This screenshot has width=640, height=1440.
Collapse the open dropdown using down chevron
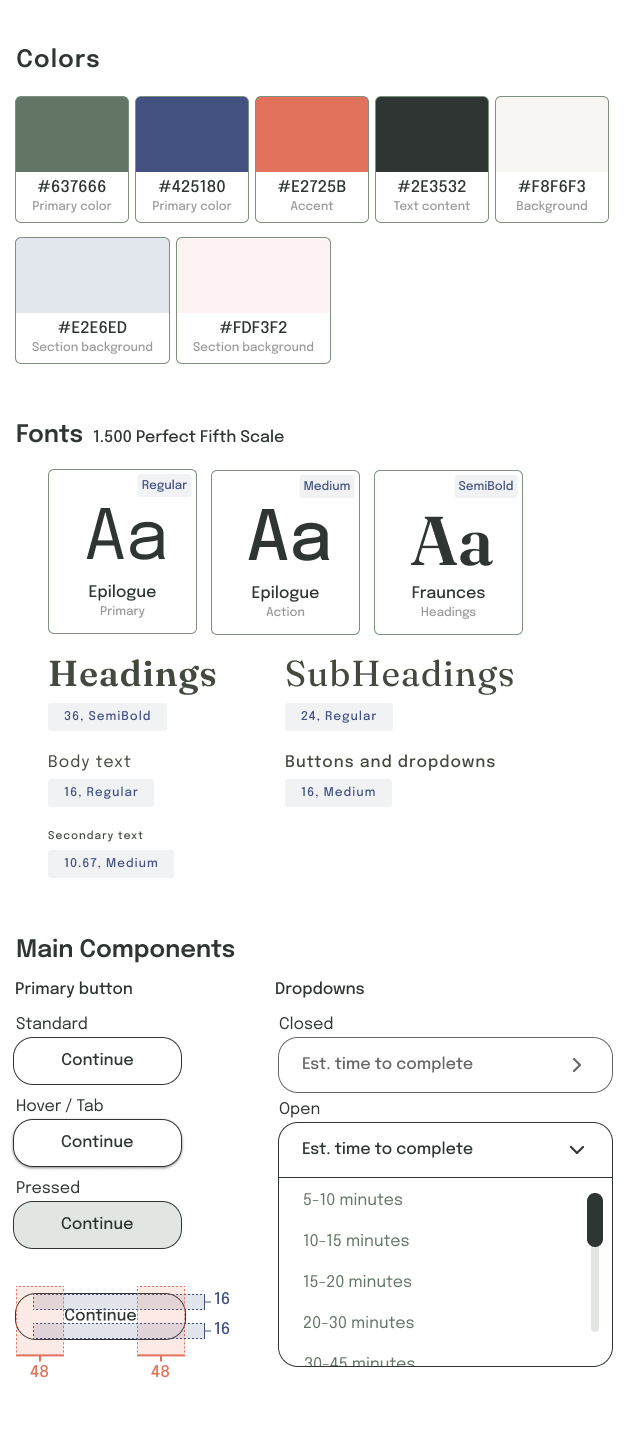click(577, 1150)
